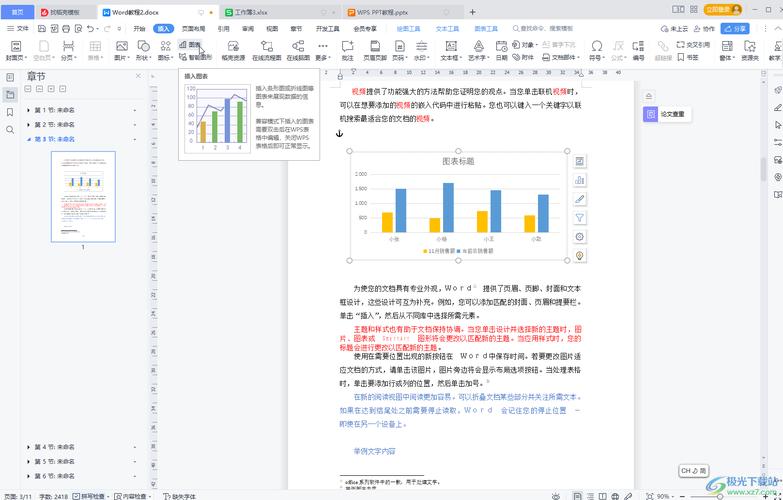Collapse section 3 (第 3 节) tree node
This screenshot has width=783, height=500.
pyautogui.click(x=28, y=139)
